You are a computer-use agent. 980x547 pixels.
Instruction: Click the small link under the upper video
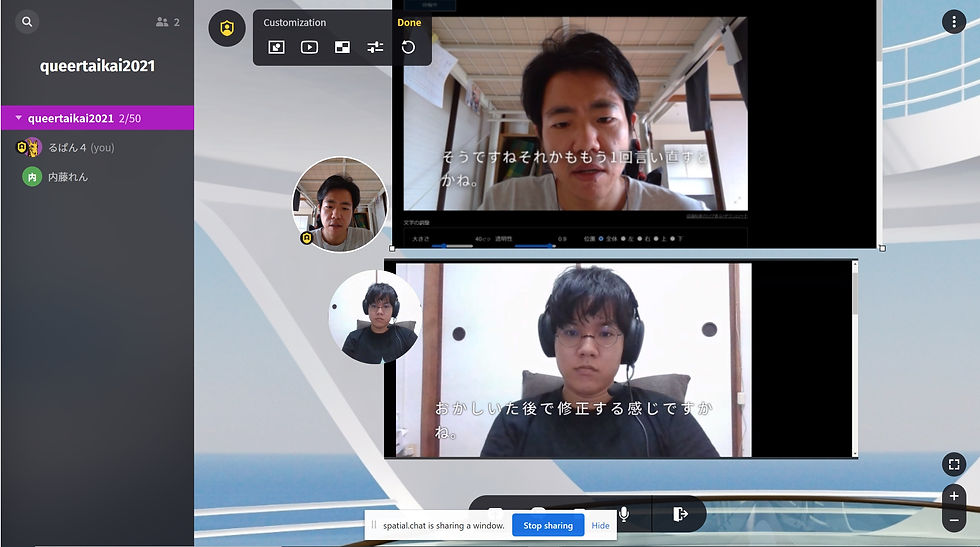click(716, 216)
